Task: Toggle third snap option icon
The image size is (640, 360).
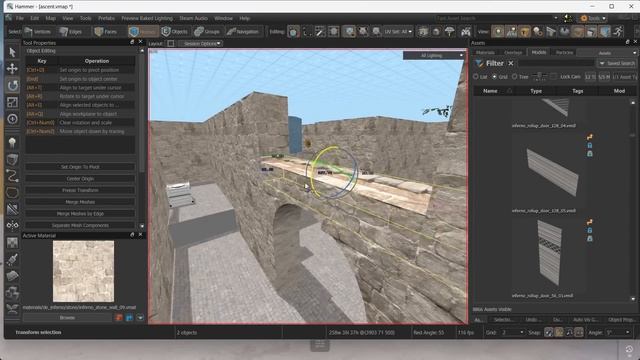Action: (x=569, y=333)
